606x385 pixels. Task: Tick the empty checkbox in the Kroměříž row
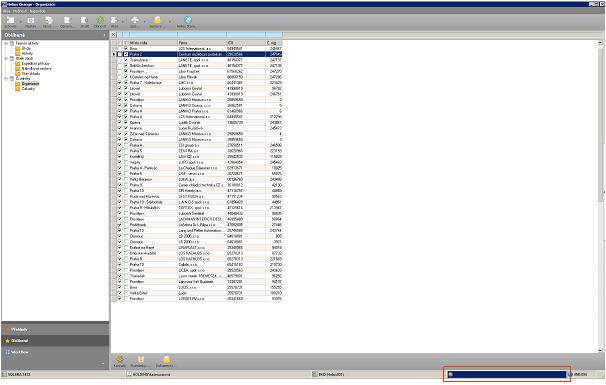126,157
